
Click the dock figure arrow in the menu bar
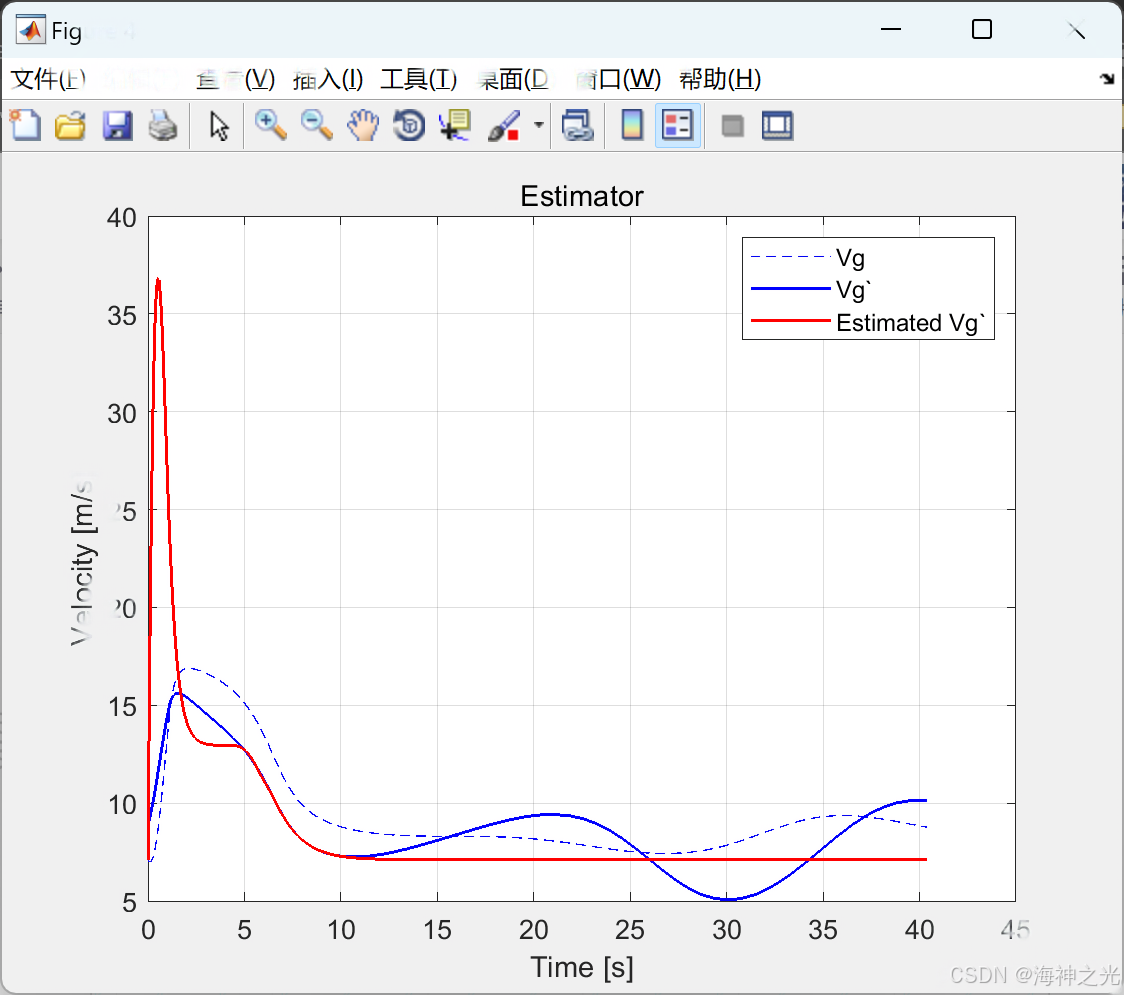click(1107, 79)
